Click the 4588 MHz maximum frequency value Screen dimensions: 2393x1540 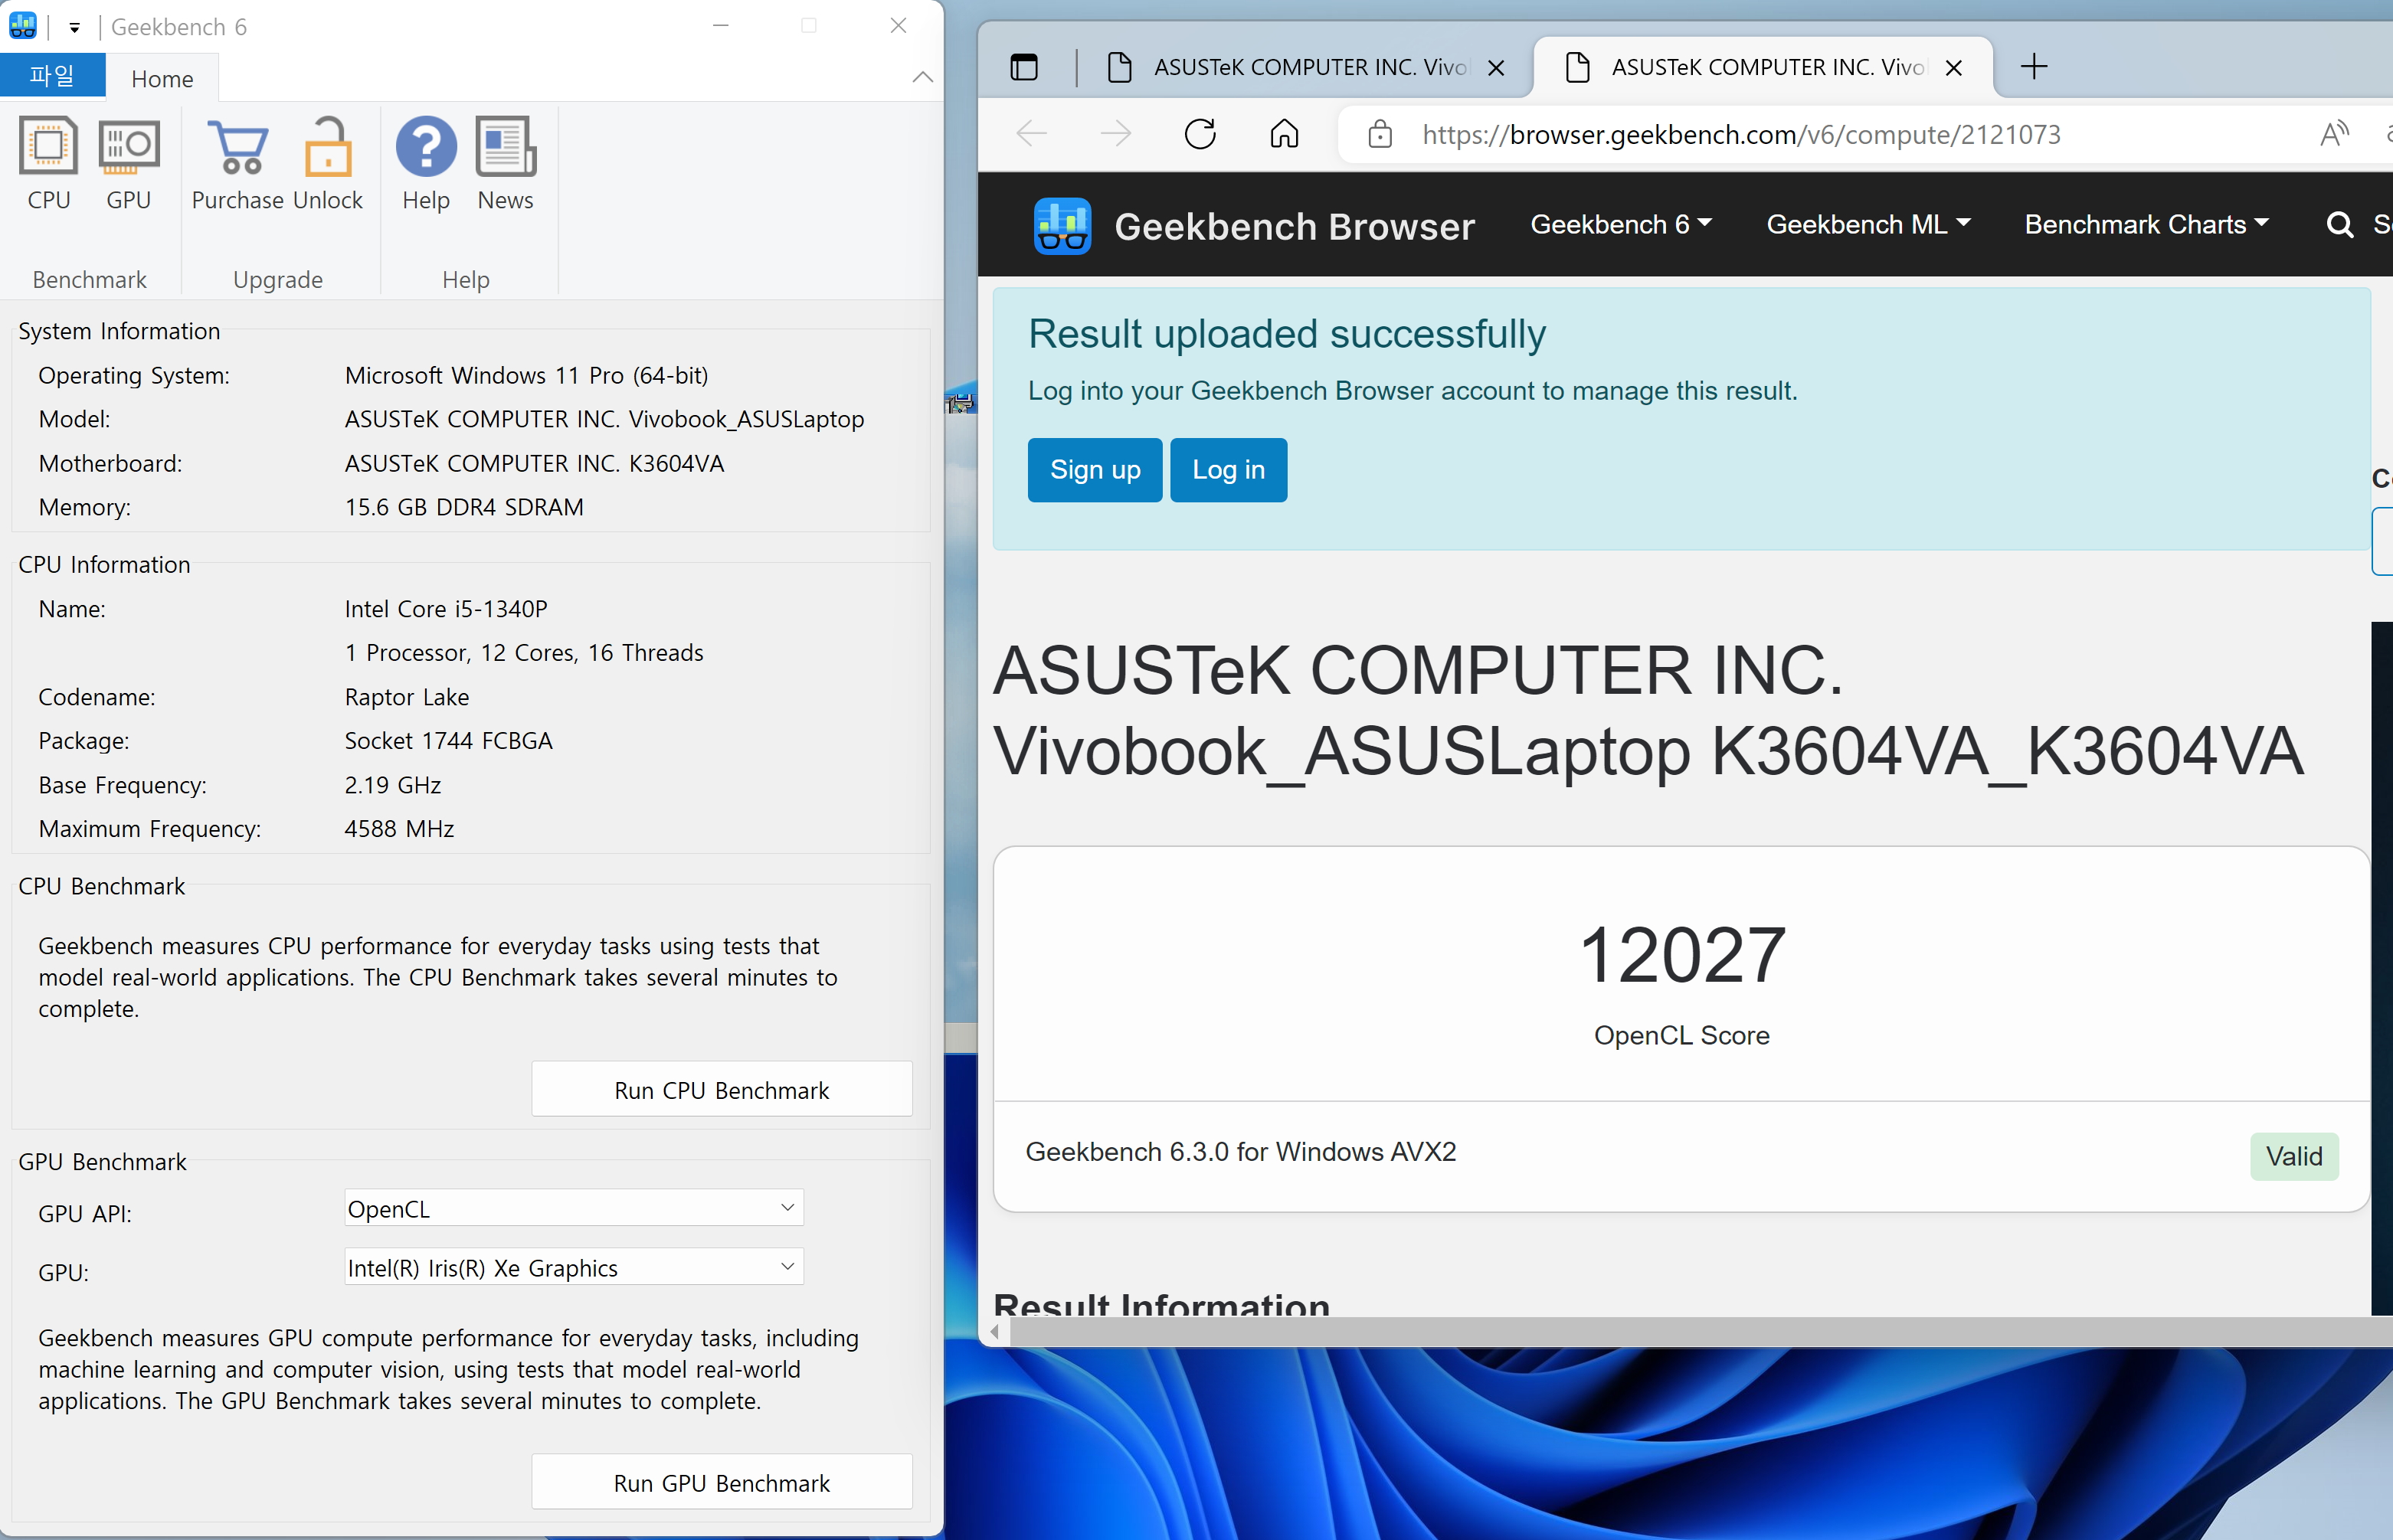(399, 828)
